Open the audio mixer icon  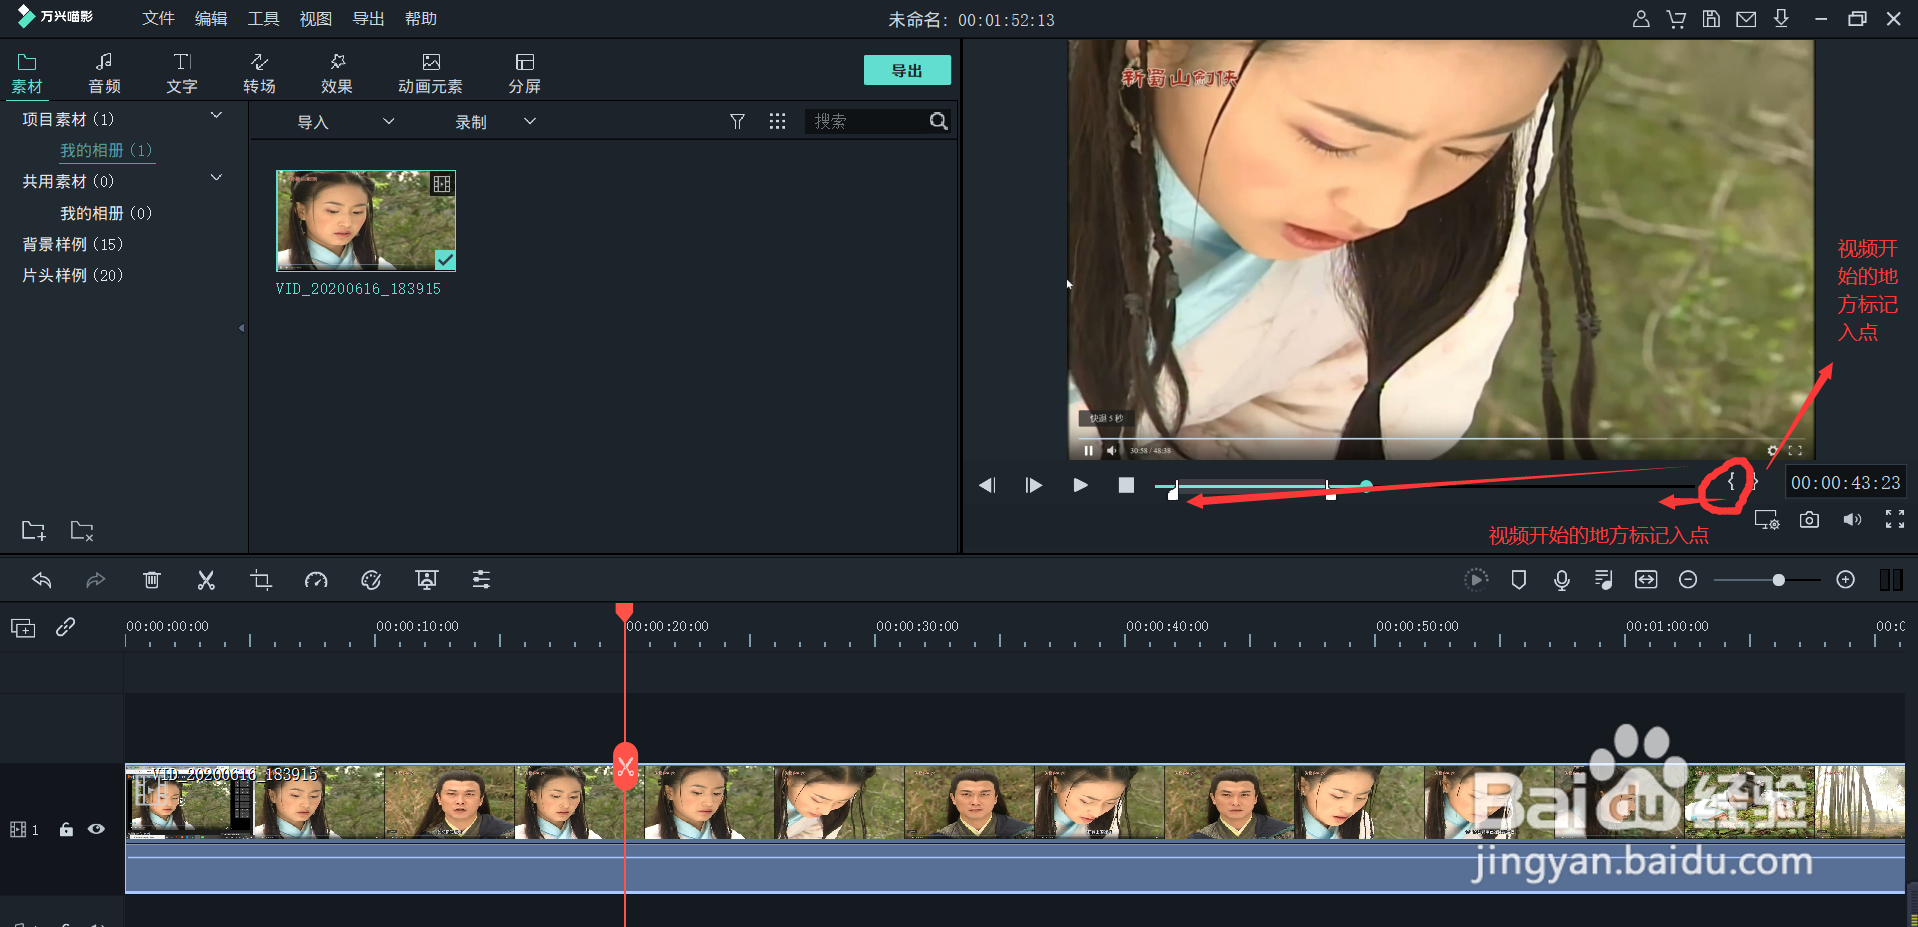tap(1604, 580)
